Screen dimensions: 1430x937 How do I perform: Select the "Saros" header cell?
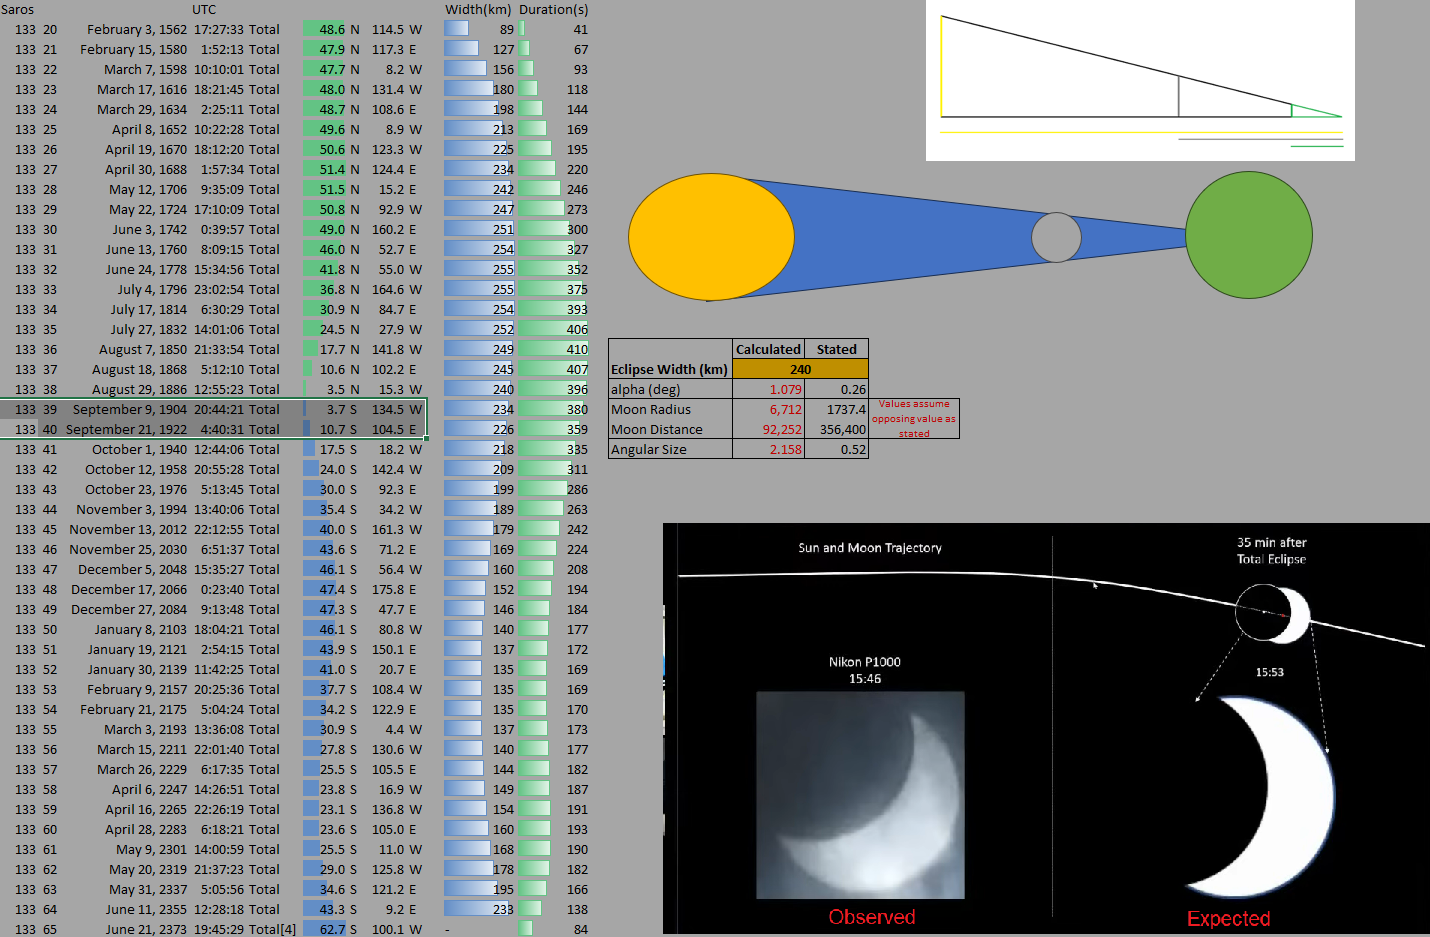point(18,9)
